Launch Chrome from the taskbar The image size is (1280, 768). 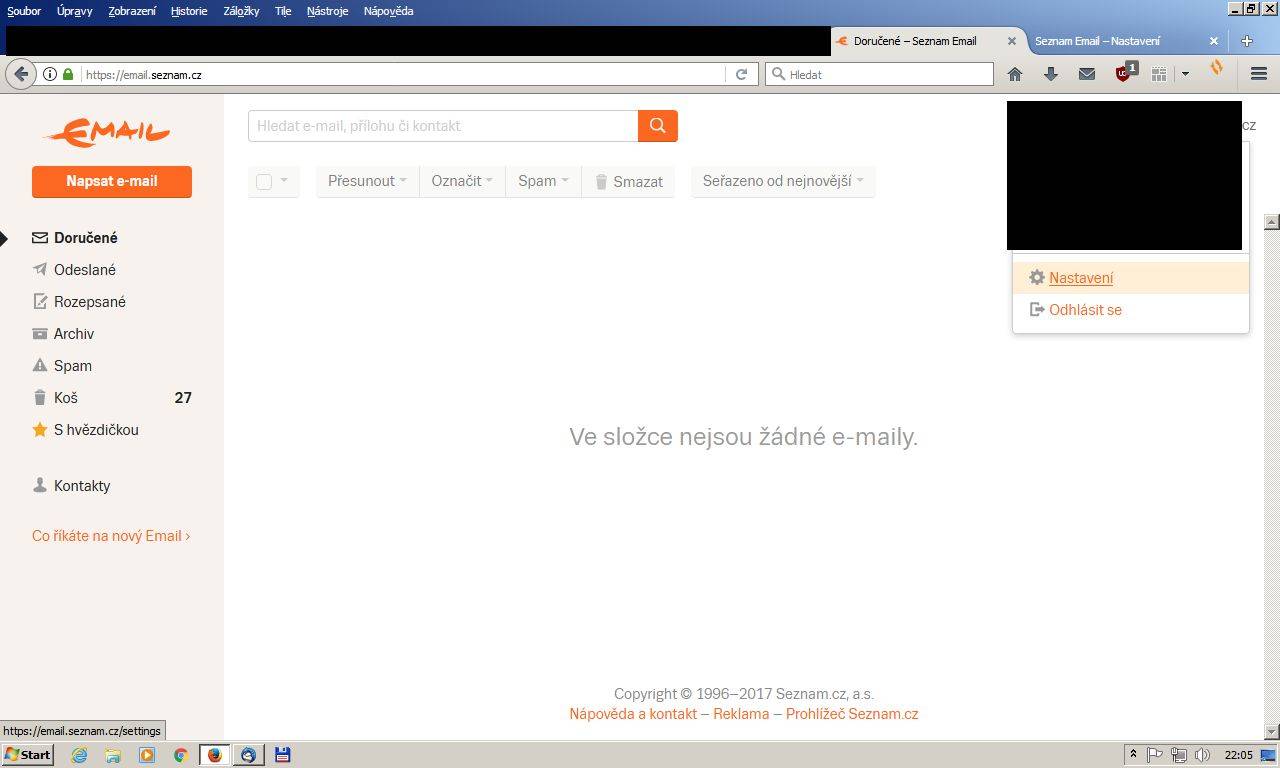click(181, 755)
